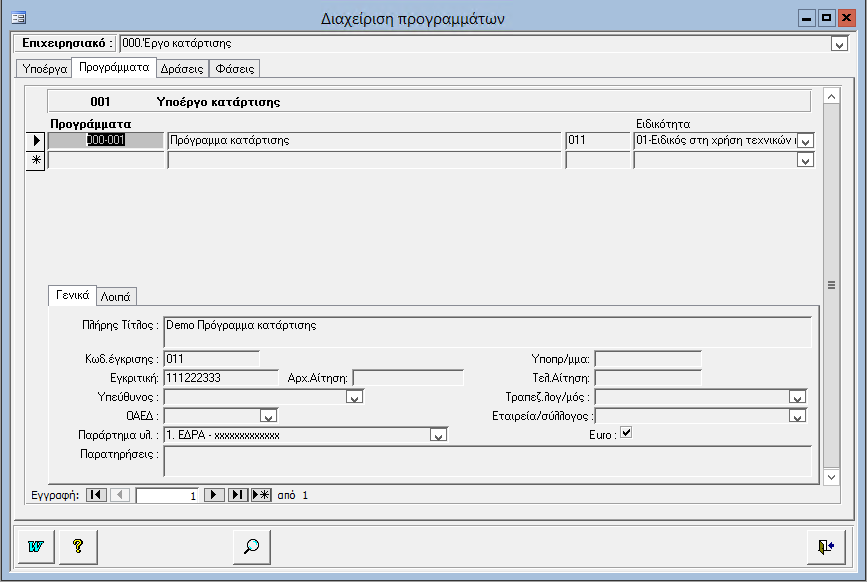
Task: Select the Φάσεις tab
Action: pyautogui.click(x=235, y=69)
